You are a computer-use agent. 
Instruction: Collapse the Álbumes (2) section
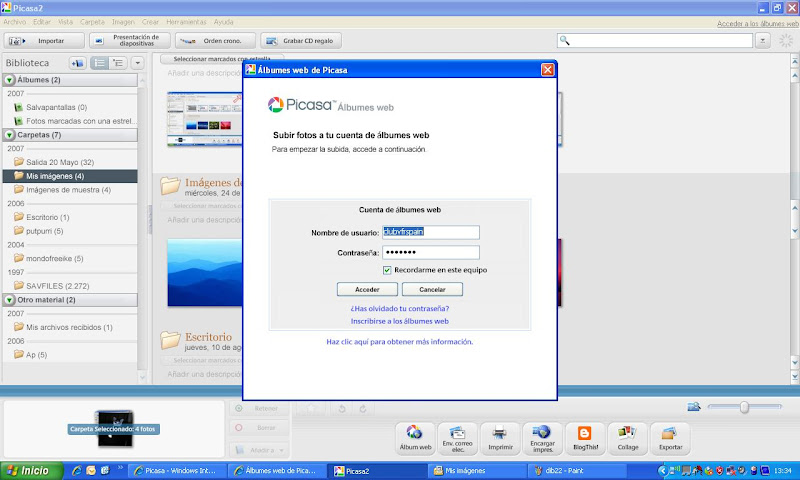tap(9, 80)
